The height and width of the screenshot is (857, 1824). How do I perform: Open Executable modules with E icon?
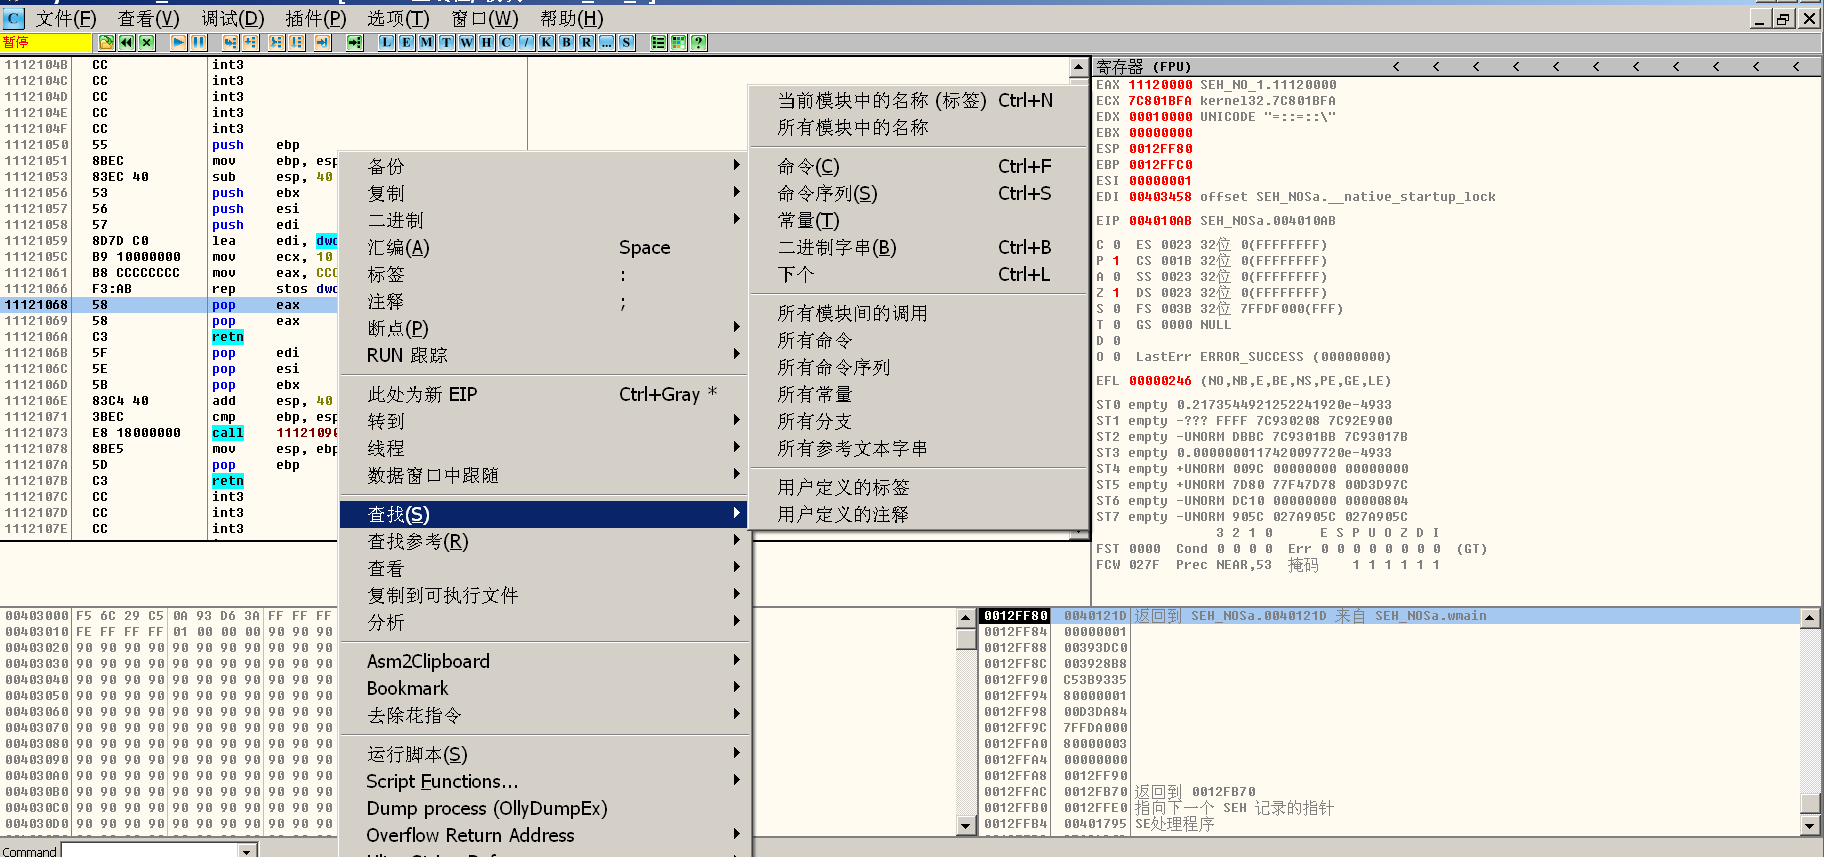pos(406,42)
